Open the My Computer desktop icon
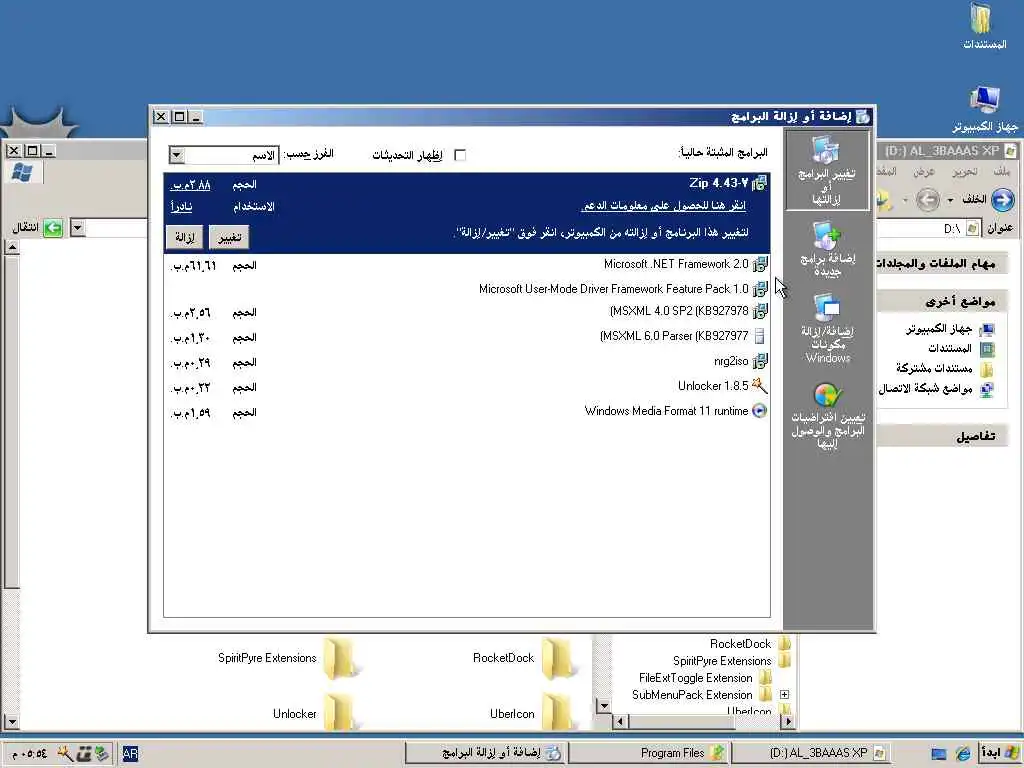The width and height of the screenshot is (1024, 768). coord(984,102)
